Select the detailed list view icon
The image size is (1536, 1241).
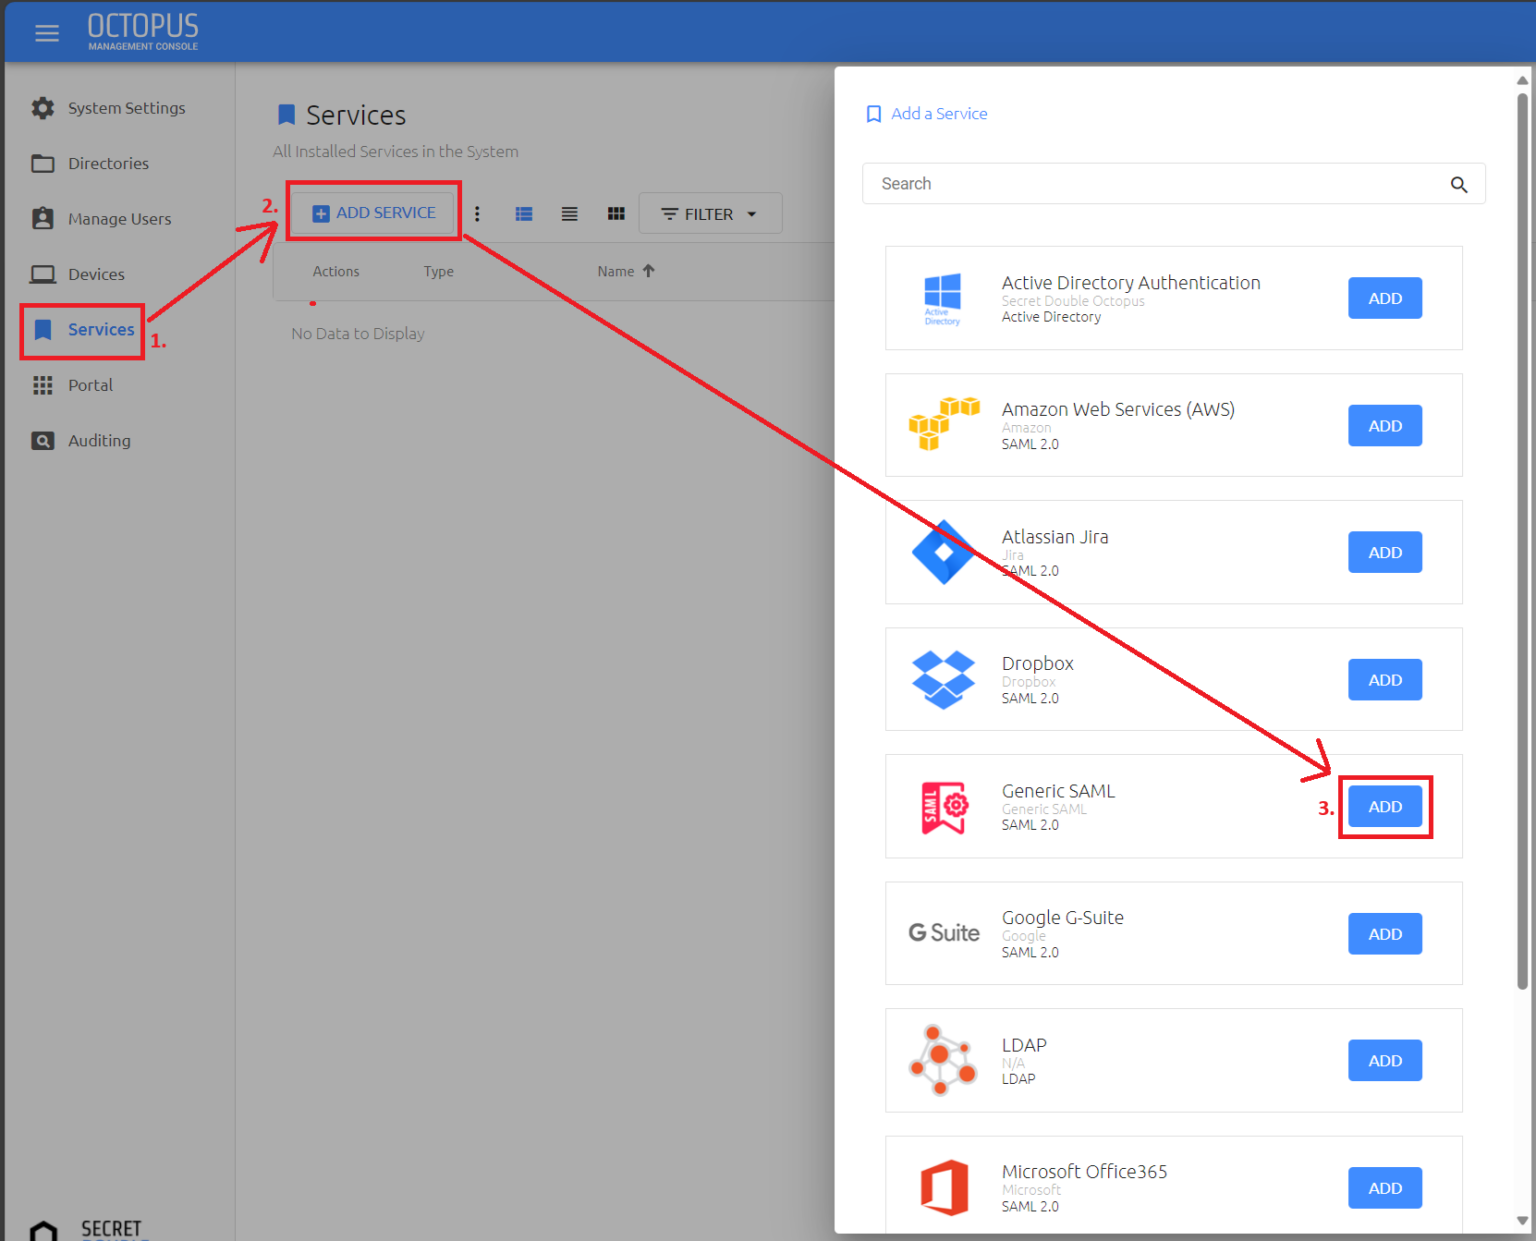tap(523, 213)
